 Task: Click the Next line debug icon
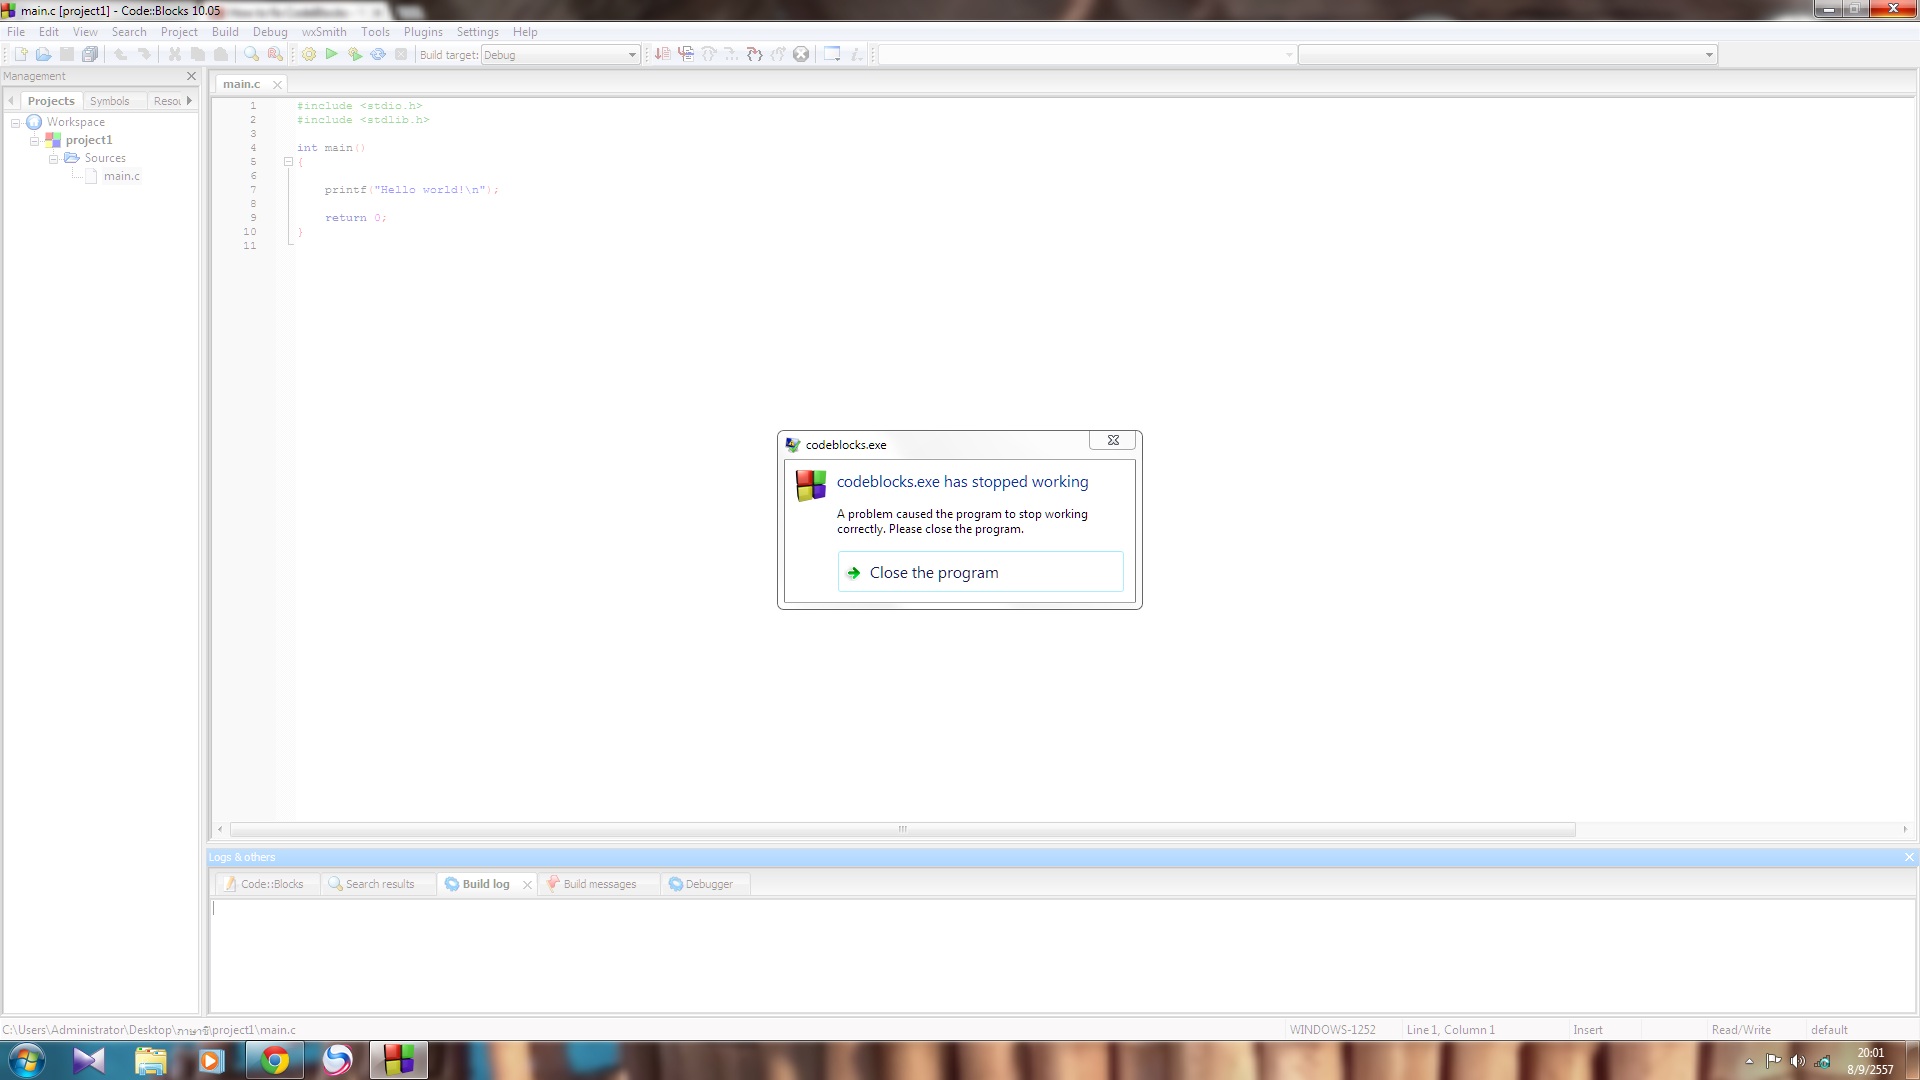coord(709,54)
